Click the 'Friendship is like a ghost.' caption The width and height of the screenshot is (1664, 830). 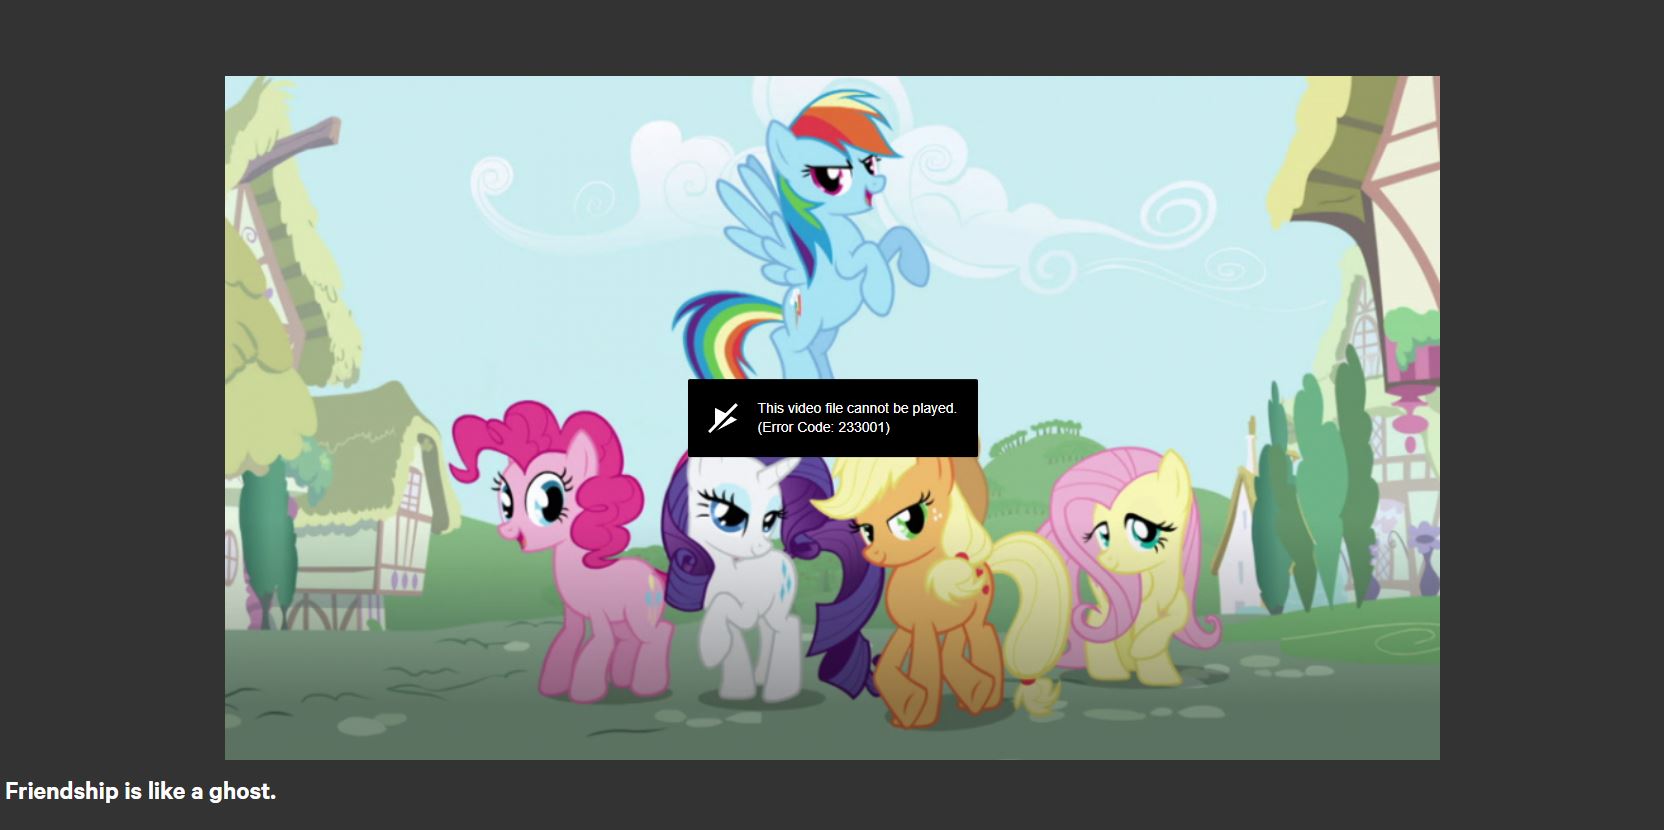pyautogui.click(x=141, y=791)
